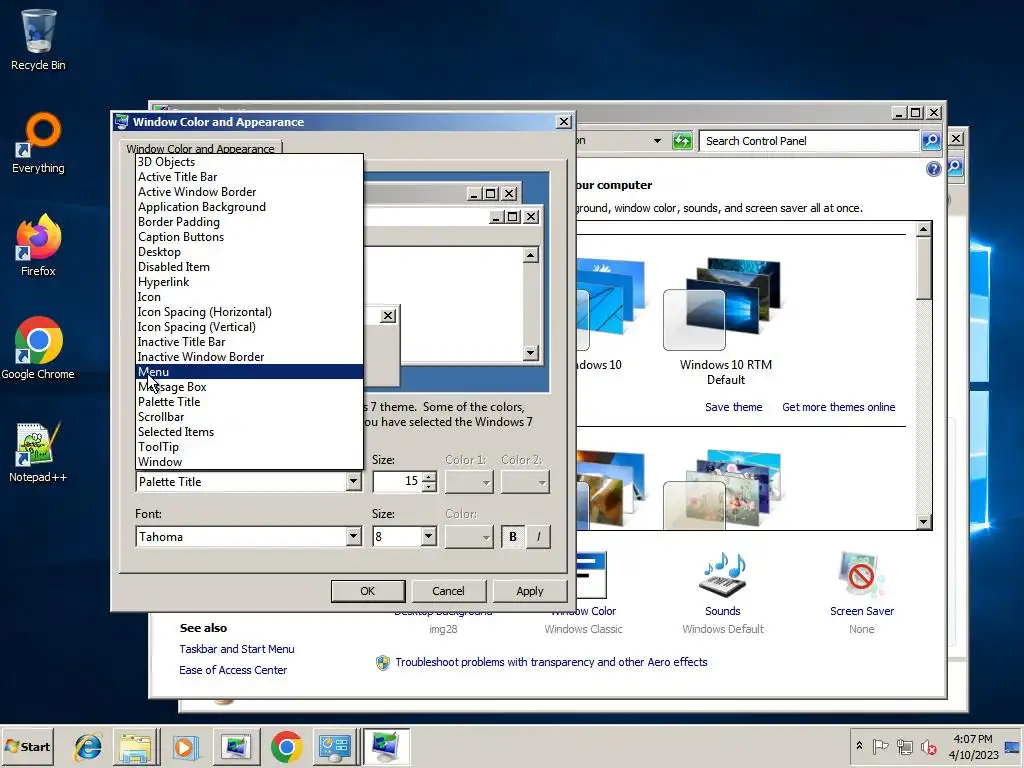
Task: Choose Scrollbar from the item list
Action: [249, 417]
